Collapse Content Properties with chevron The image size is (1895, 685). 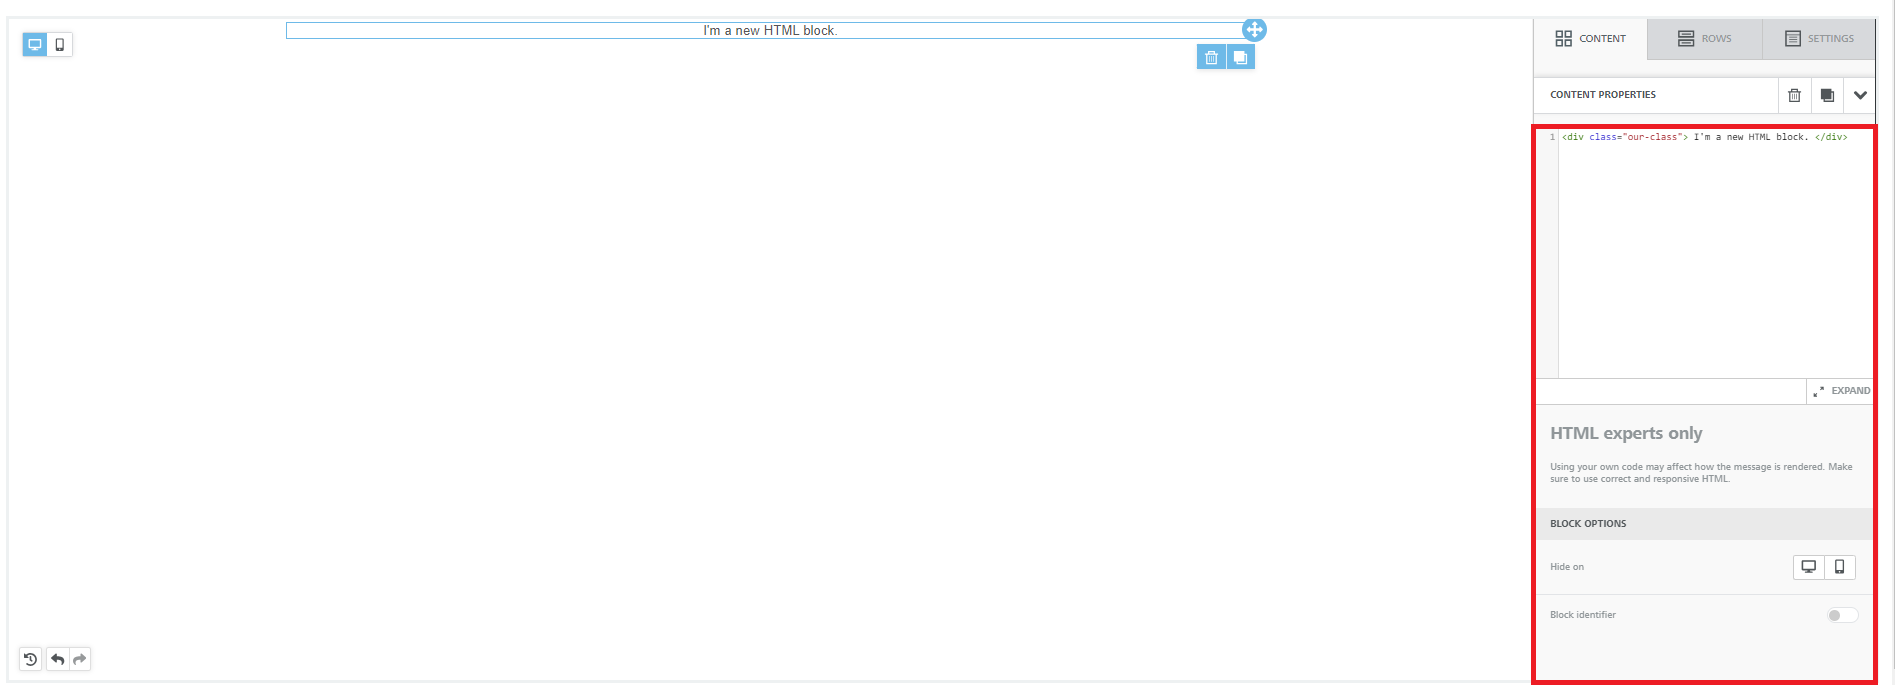point(1860,95)
